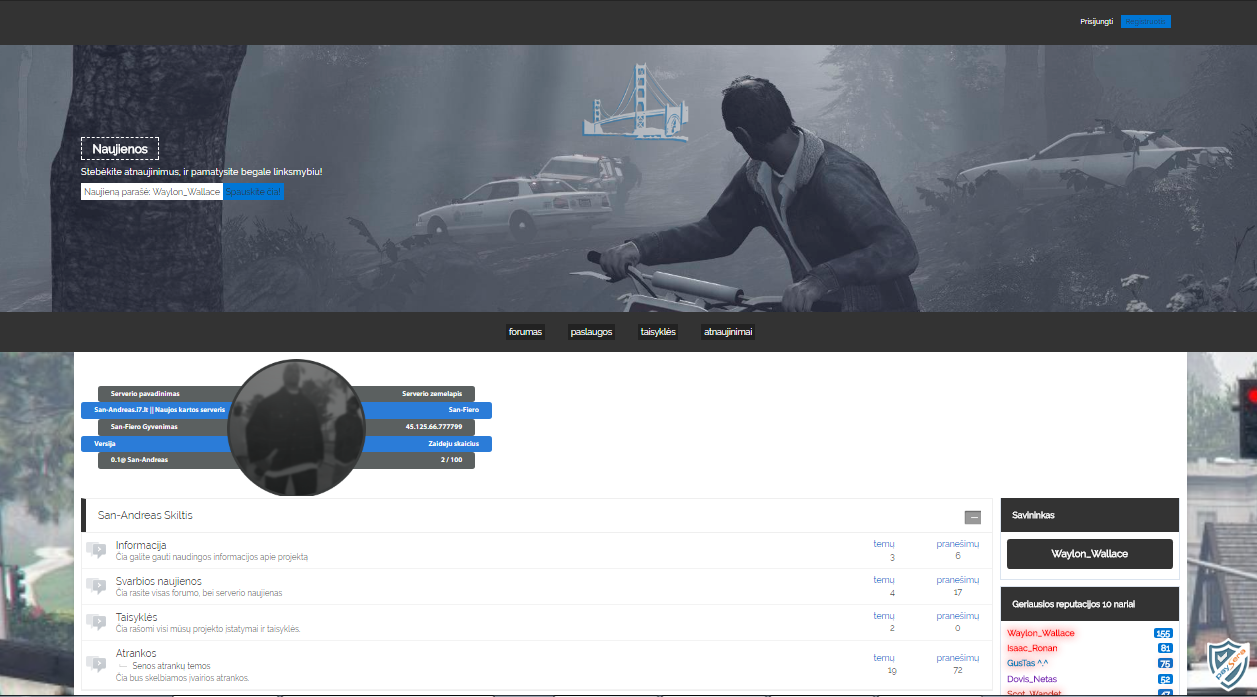Open Isaac_Ronan in the reputation list

(1032, 648)
